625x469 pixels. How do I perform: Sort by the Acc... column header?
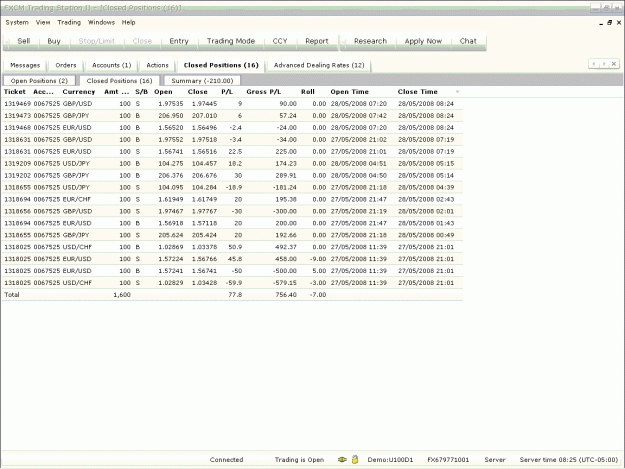click(43, 92)
